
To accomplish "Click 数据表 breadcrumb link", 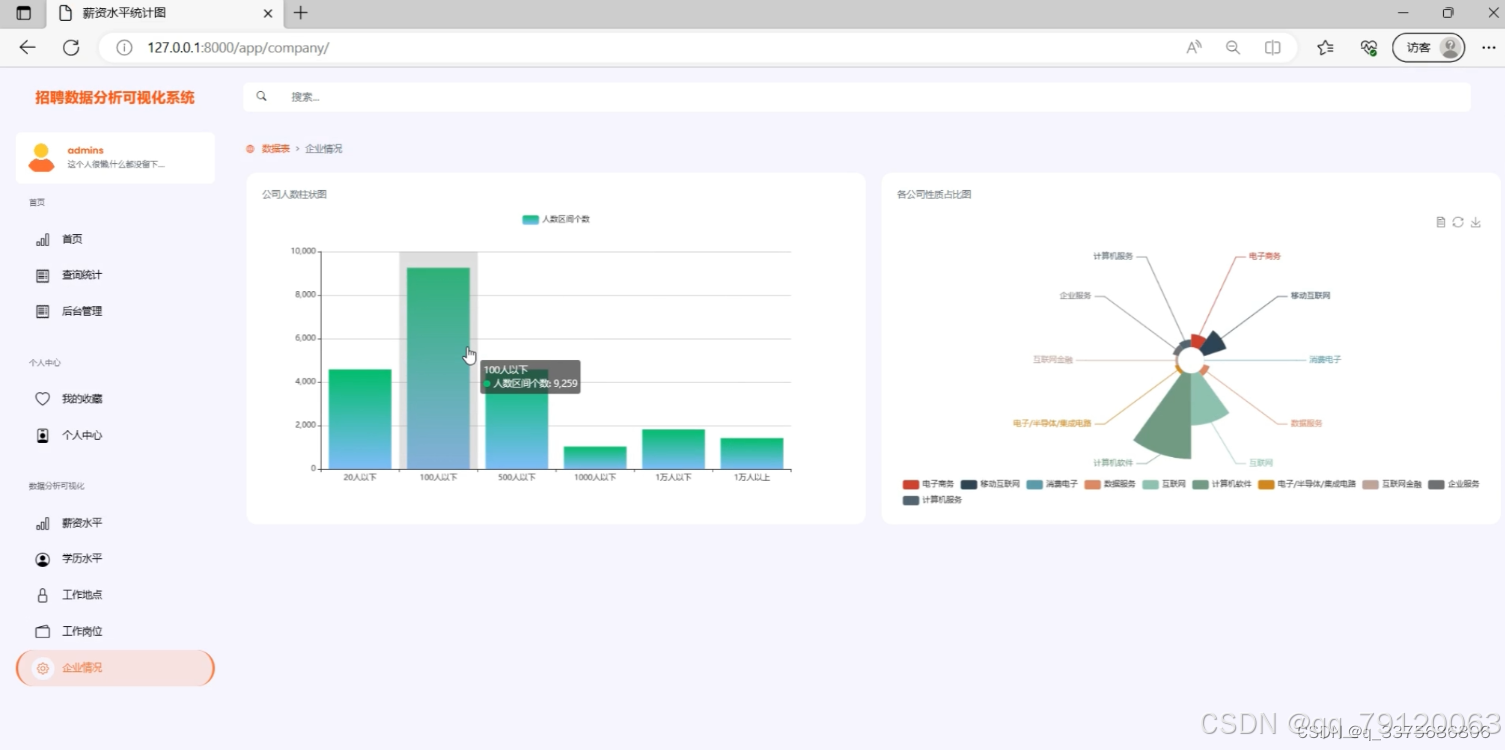I will pos(275,149).
